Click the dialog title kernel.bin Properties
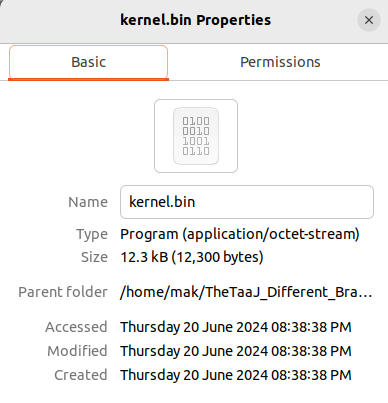388x403 pixels. point(195,20)
